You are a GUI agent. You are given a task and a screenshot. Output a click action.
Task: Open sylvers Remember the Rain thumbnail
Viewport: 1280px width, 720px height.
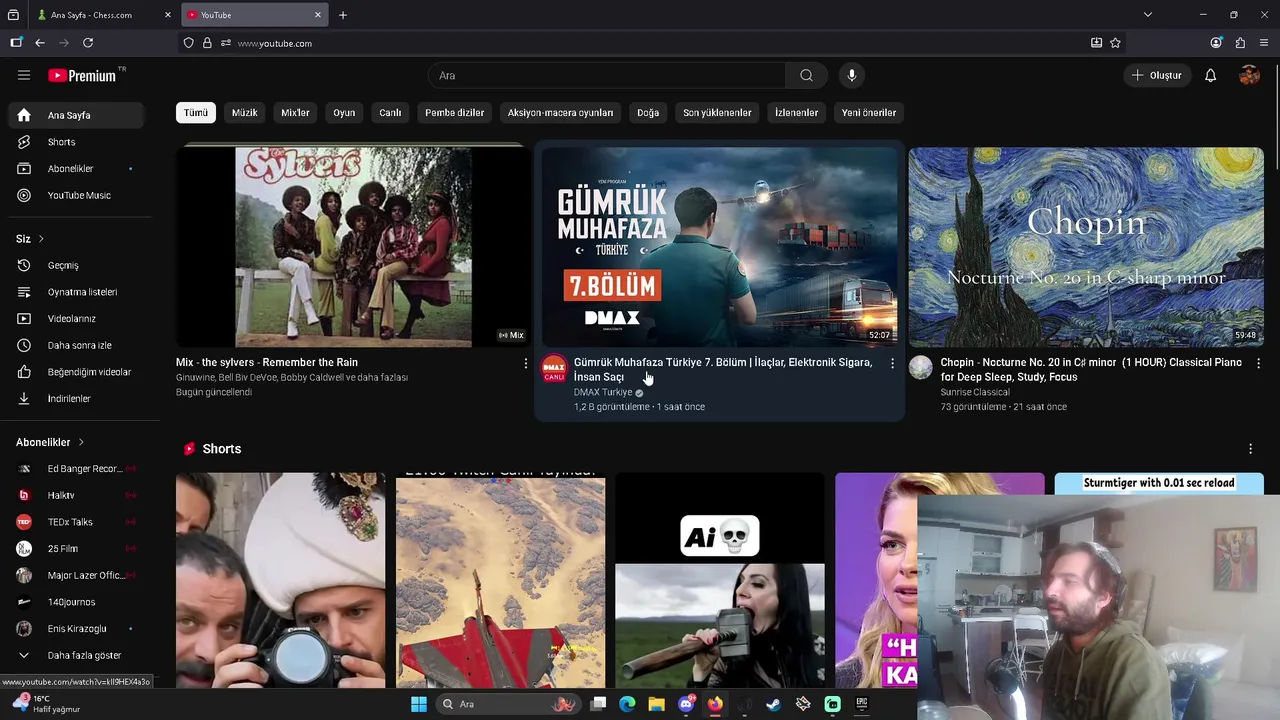pyautogui.click(x=353, y=247)
